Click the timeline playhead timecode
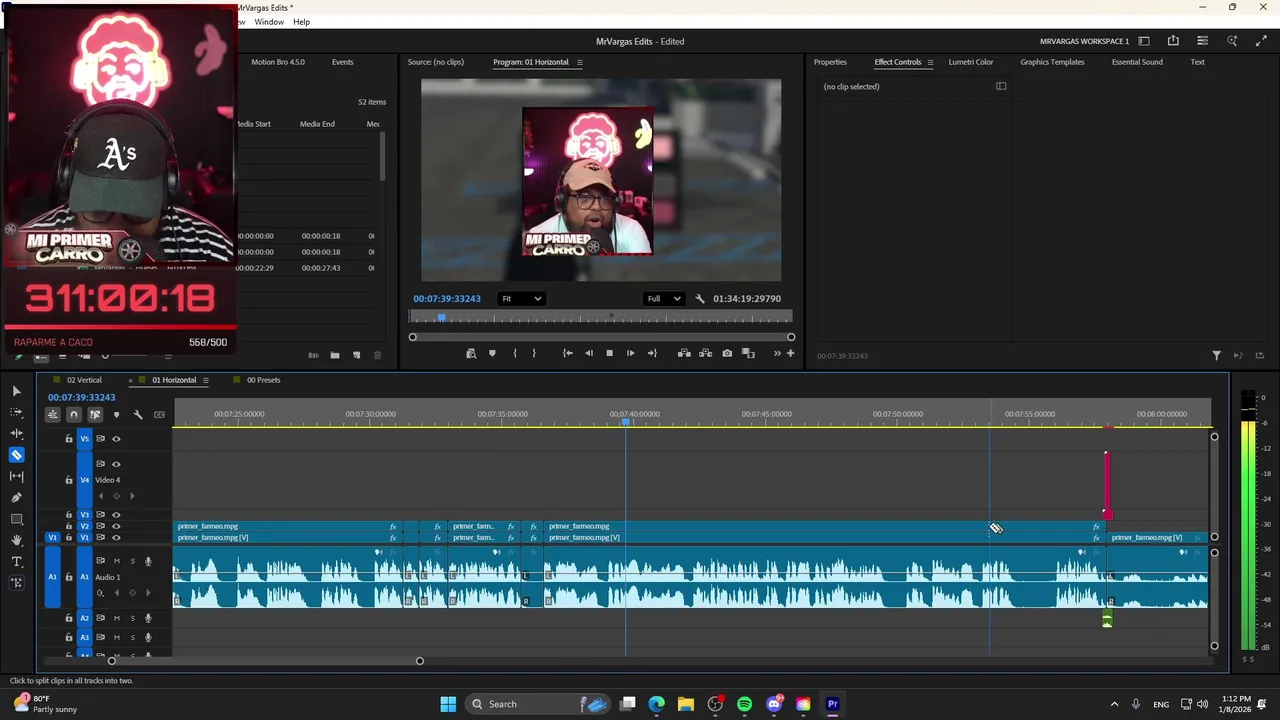The width and height of the screenshot is (1280, 720). (82, 397)
